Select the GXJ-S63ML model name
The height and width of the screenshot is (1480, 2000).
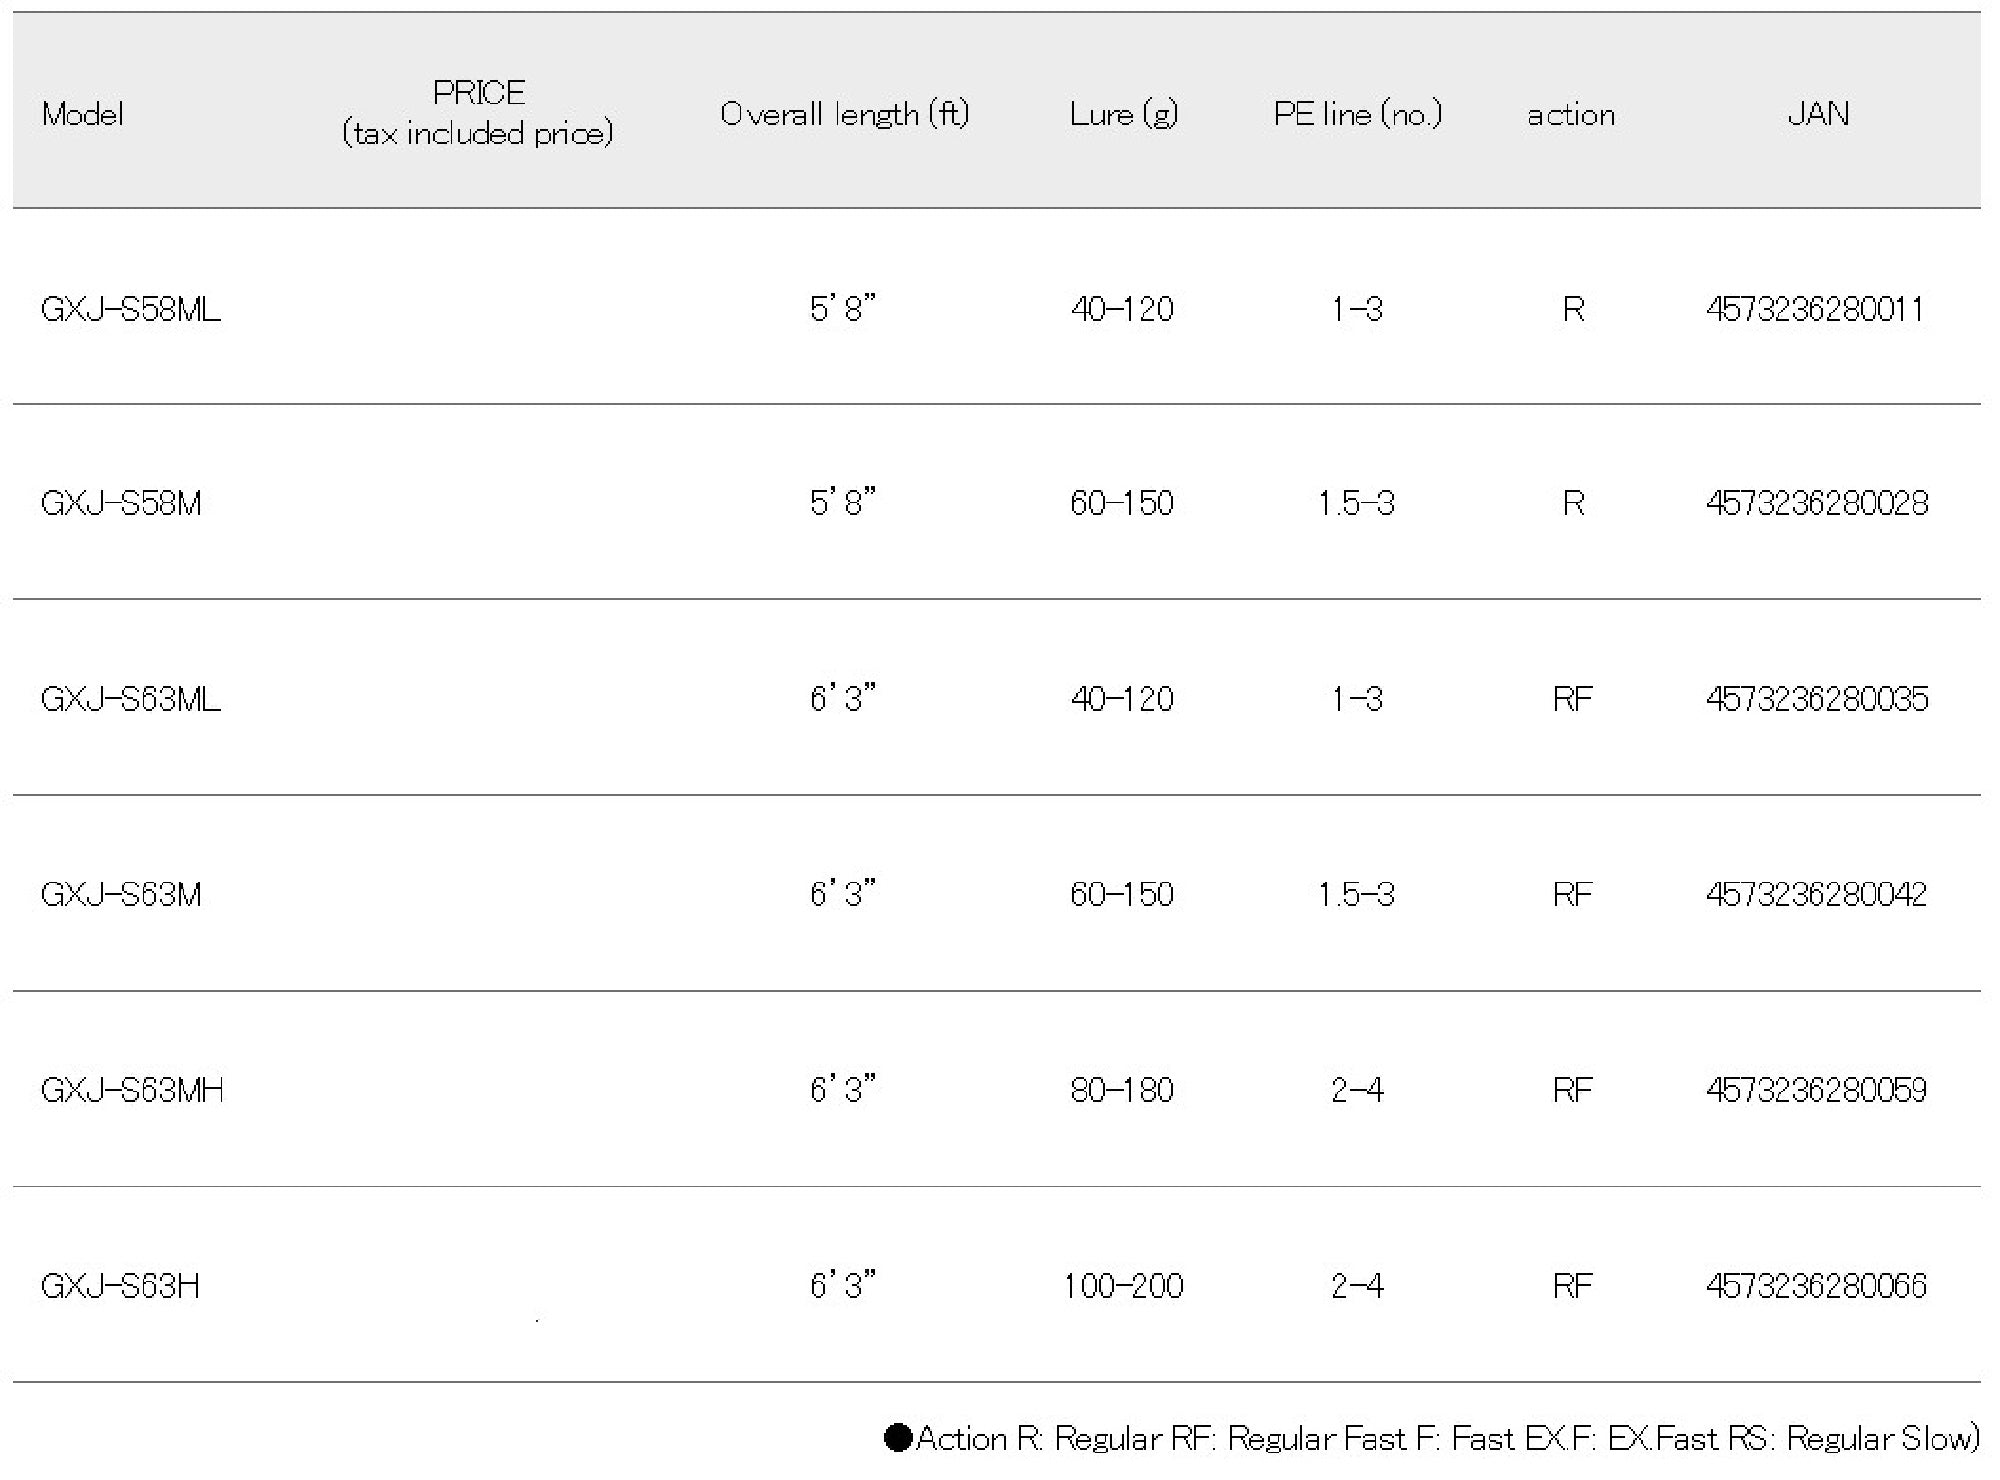click(131, 698)
